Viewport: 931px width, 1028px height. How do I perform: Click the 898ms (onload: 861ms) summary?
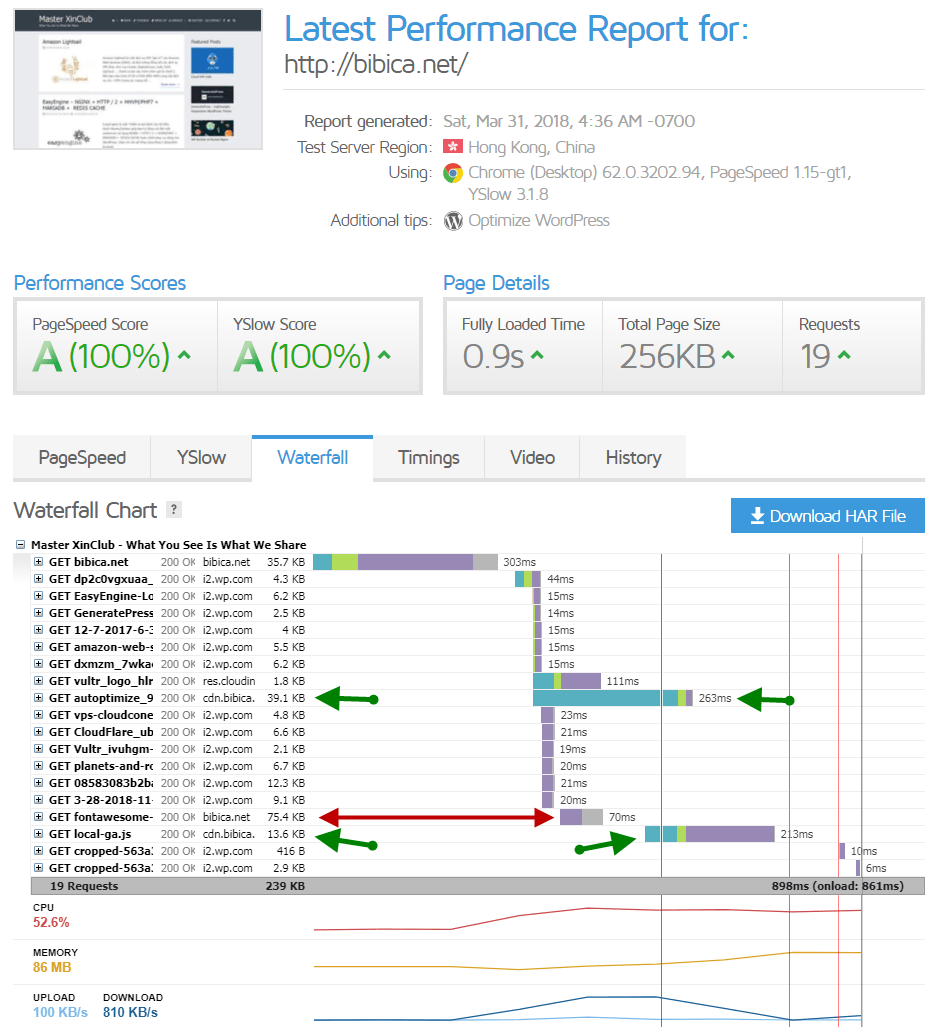click(837, 886)
